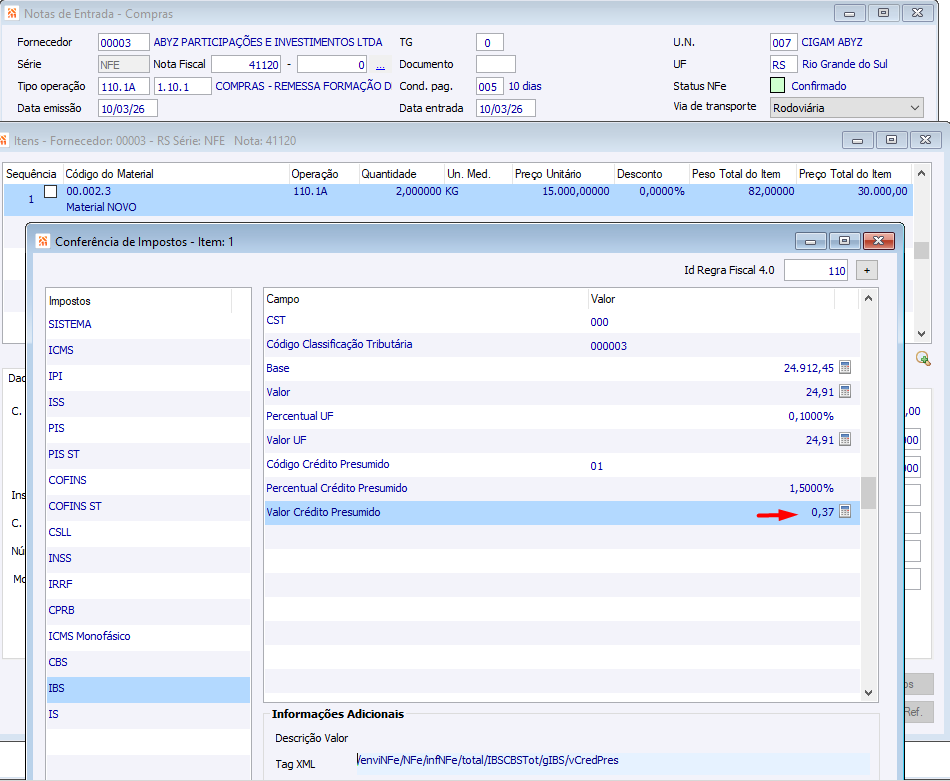The image size is (950, 781).
Task: Open calculator icon in the Base row
Action: (x=844, y=368)
